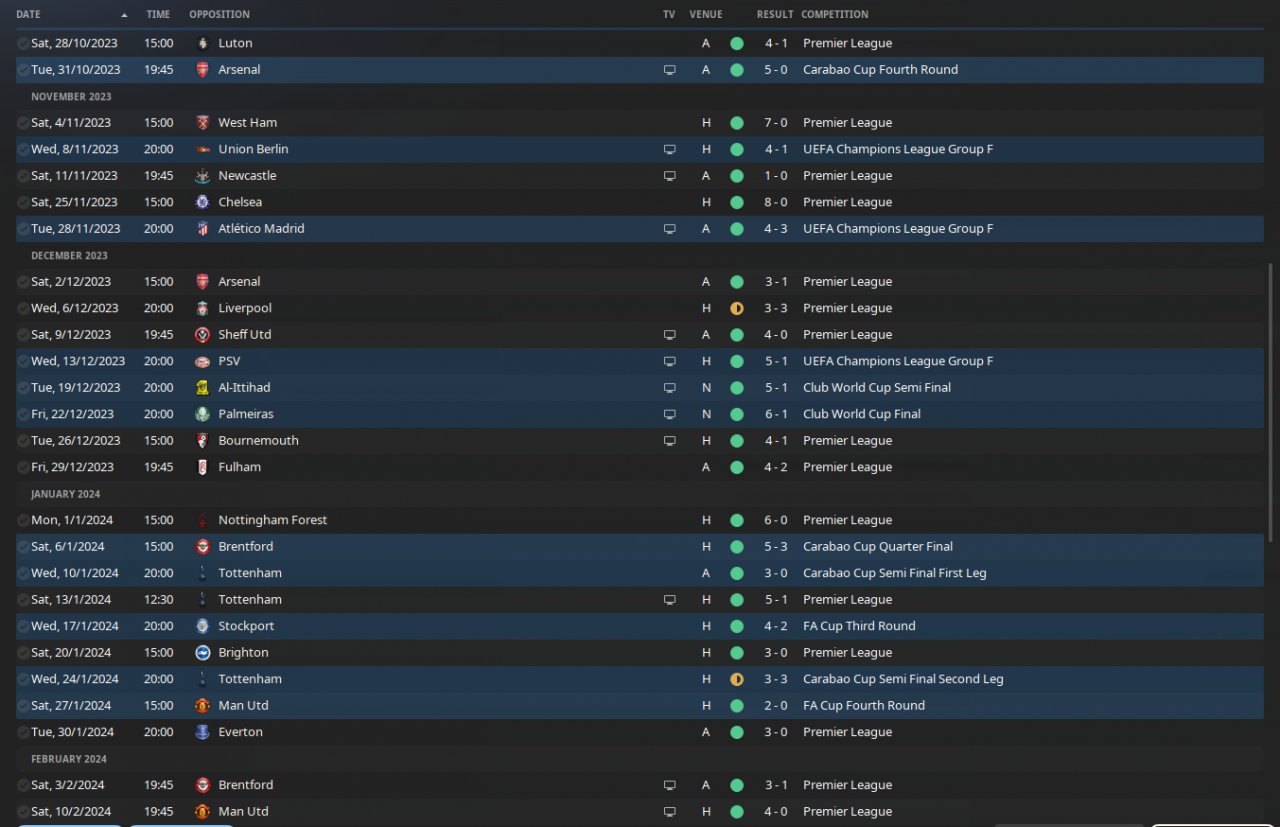1280x827 pixels.
Task: Click the Opposition column header
Action: pyautogui.click(x=219, y=15)
